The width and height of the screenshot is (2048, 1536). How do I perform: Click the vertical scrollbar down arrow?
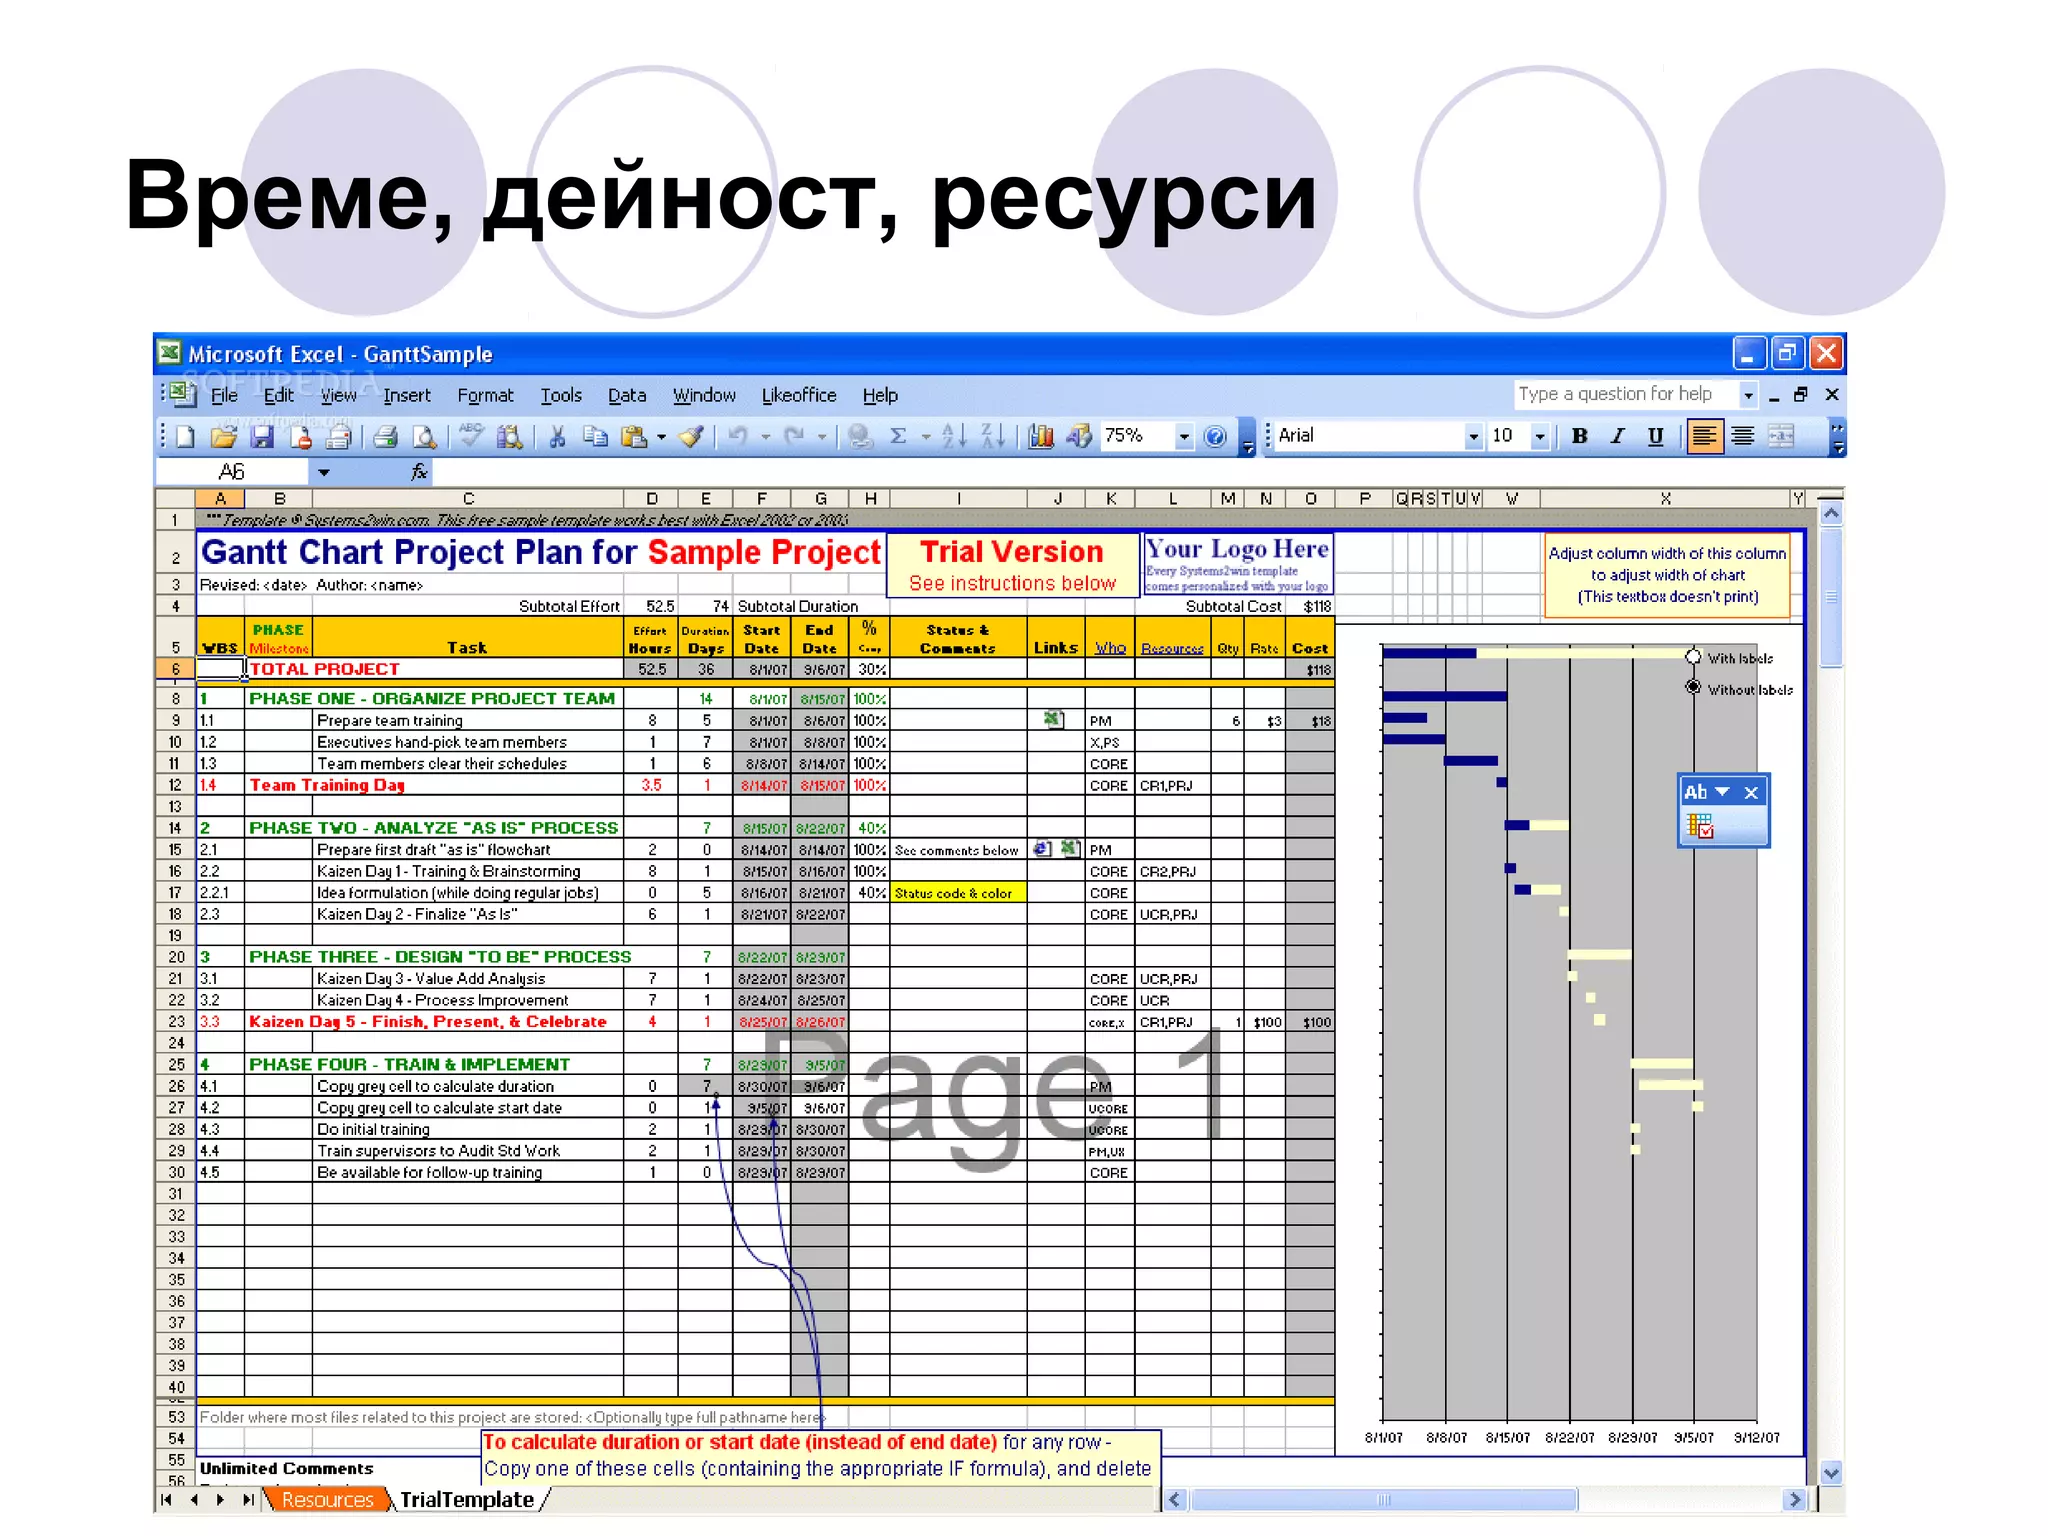[1831, 1472]
